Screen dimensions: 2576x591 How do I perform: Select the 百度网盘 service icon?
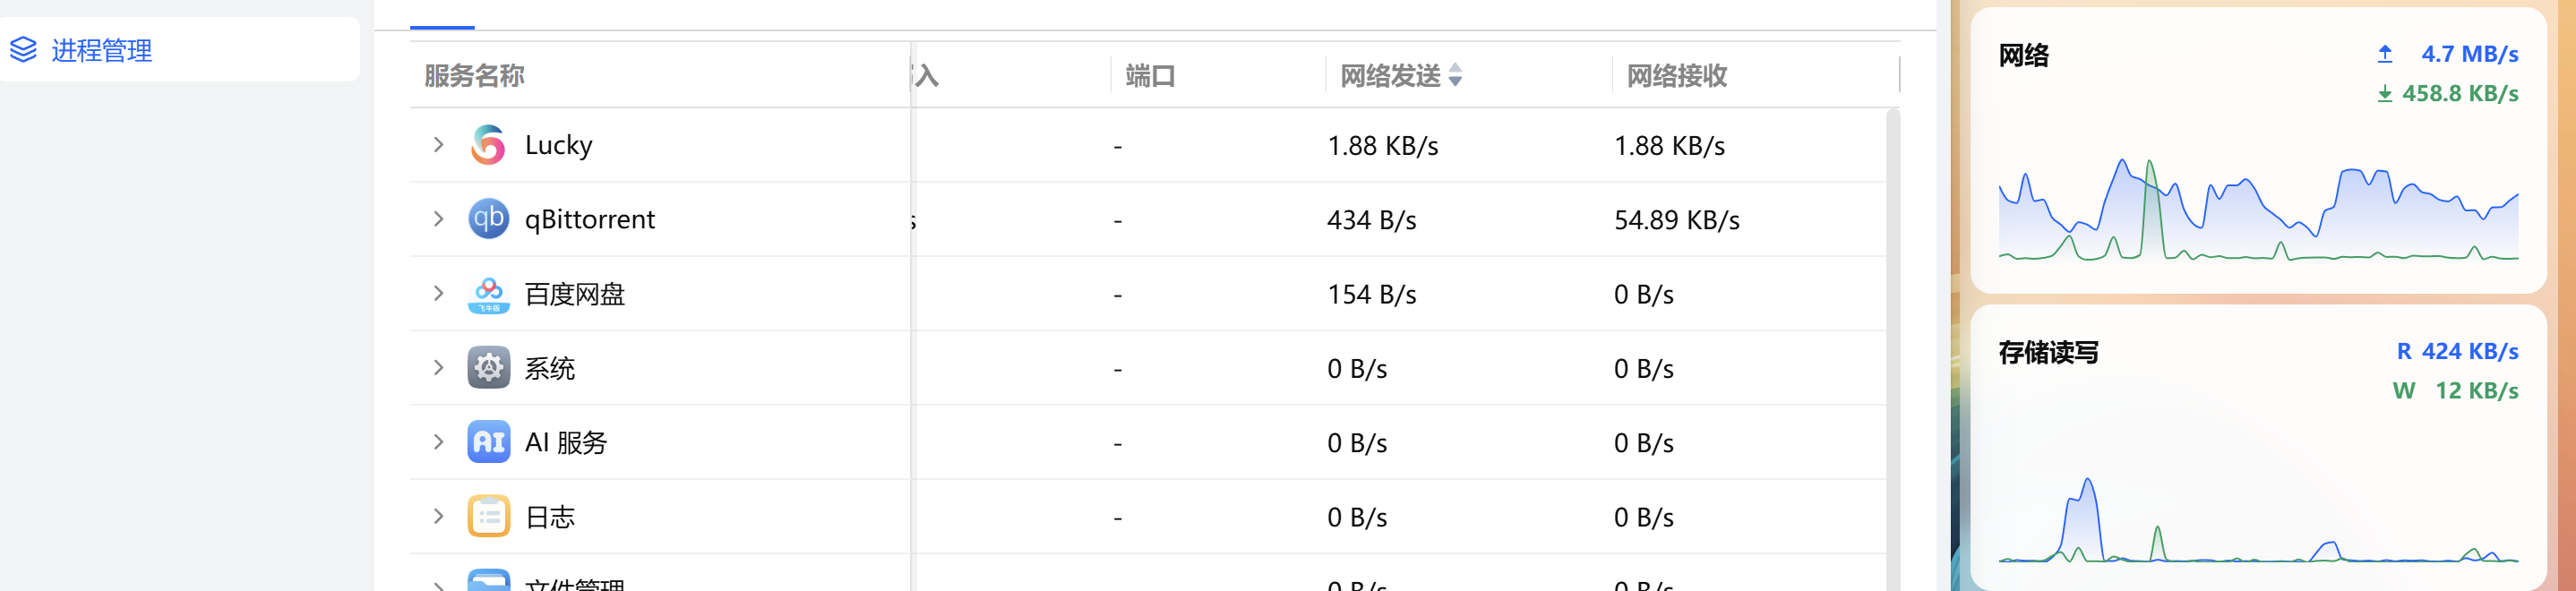click(487, 293)
